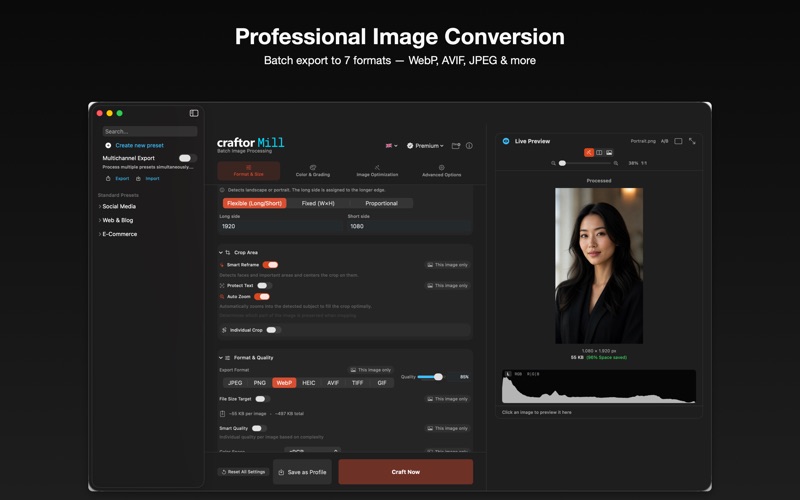Click the Long side input field
This screenshot has width=800, height=500.
[281, 227]
